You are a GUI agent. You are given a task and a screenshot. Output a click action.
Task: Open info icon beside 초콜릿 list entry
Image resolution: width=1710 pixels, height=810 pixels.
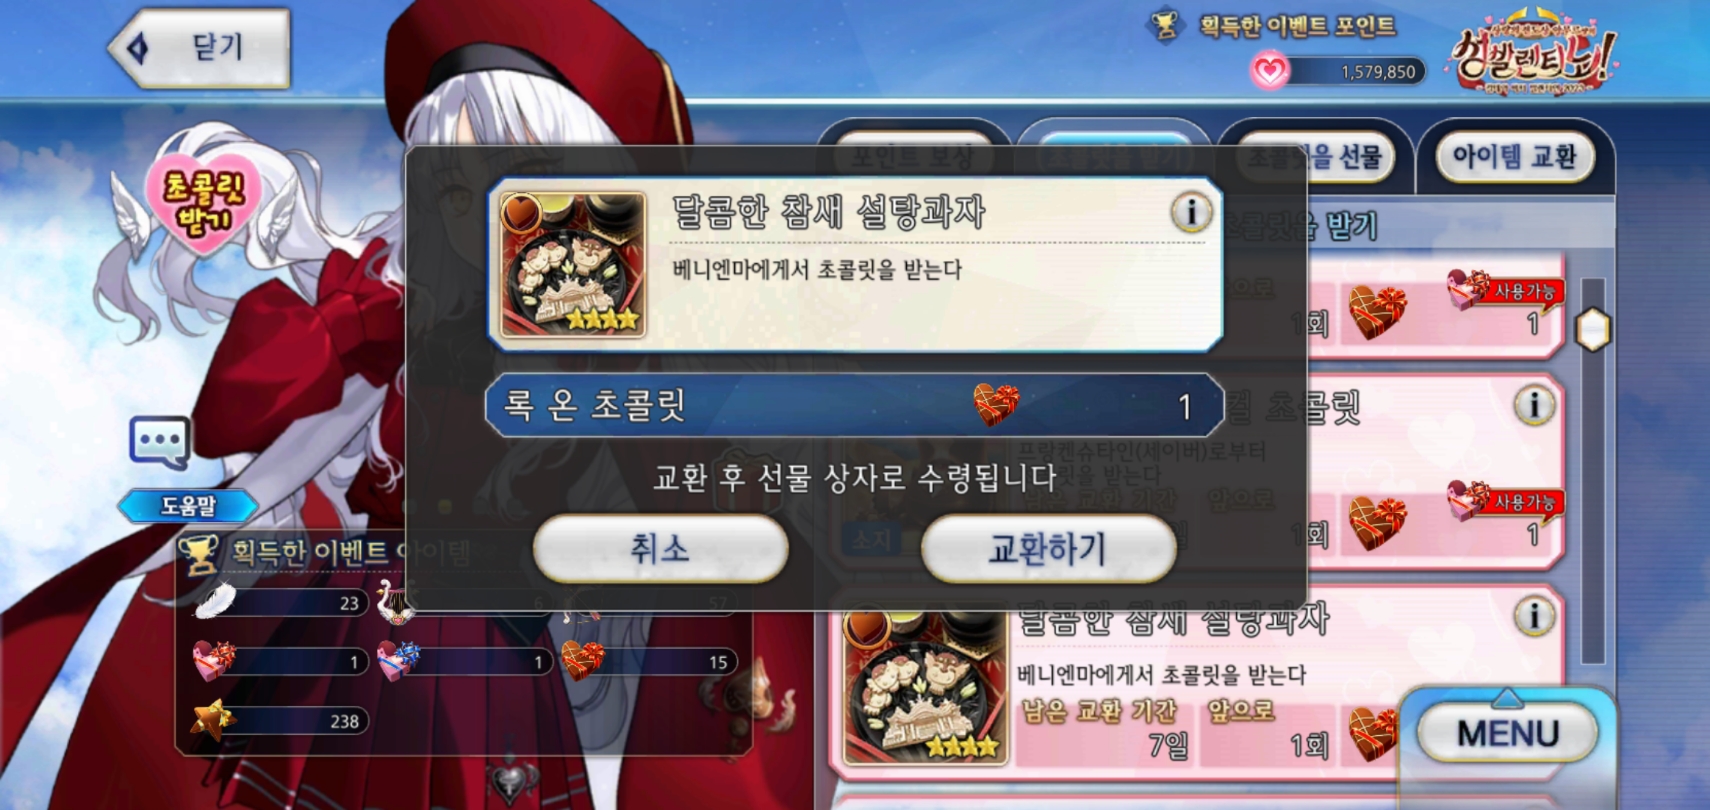pos(1534,405)
